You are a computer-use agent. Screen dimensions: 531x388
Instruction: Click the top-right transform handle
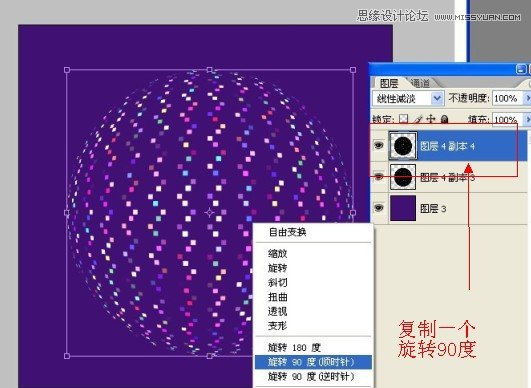coord(353,70)
